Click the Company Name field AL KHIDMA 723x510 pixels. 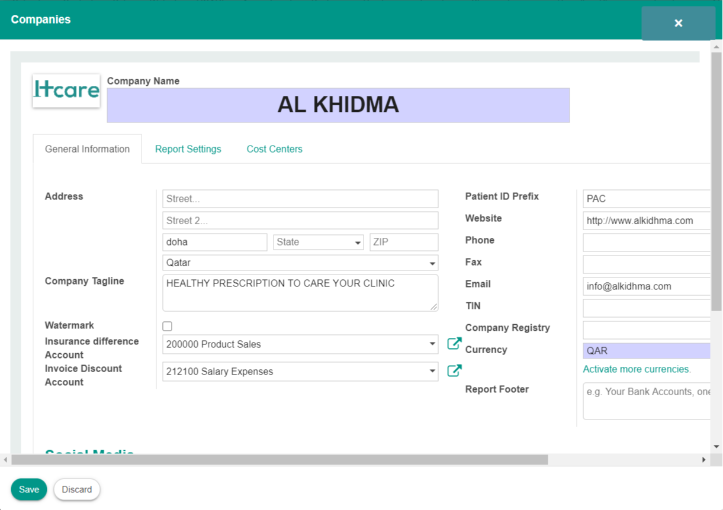pyautogui.click(x=338, y=105)
